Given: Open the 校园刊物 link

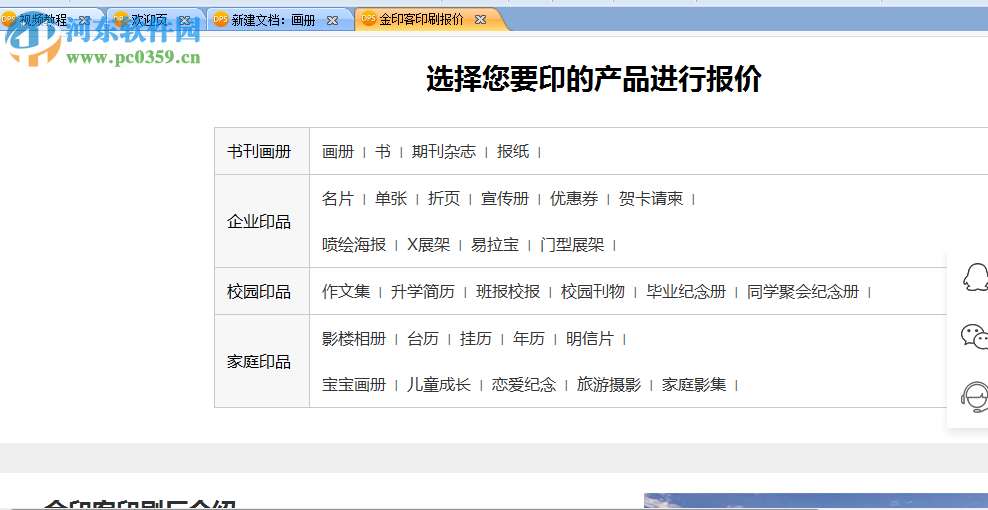Looking at the screenshot, I should click(x=593, y=291).
